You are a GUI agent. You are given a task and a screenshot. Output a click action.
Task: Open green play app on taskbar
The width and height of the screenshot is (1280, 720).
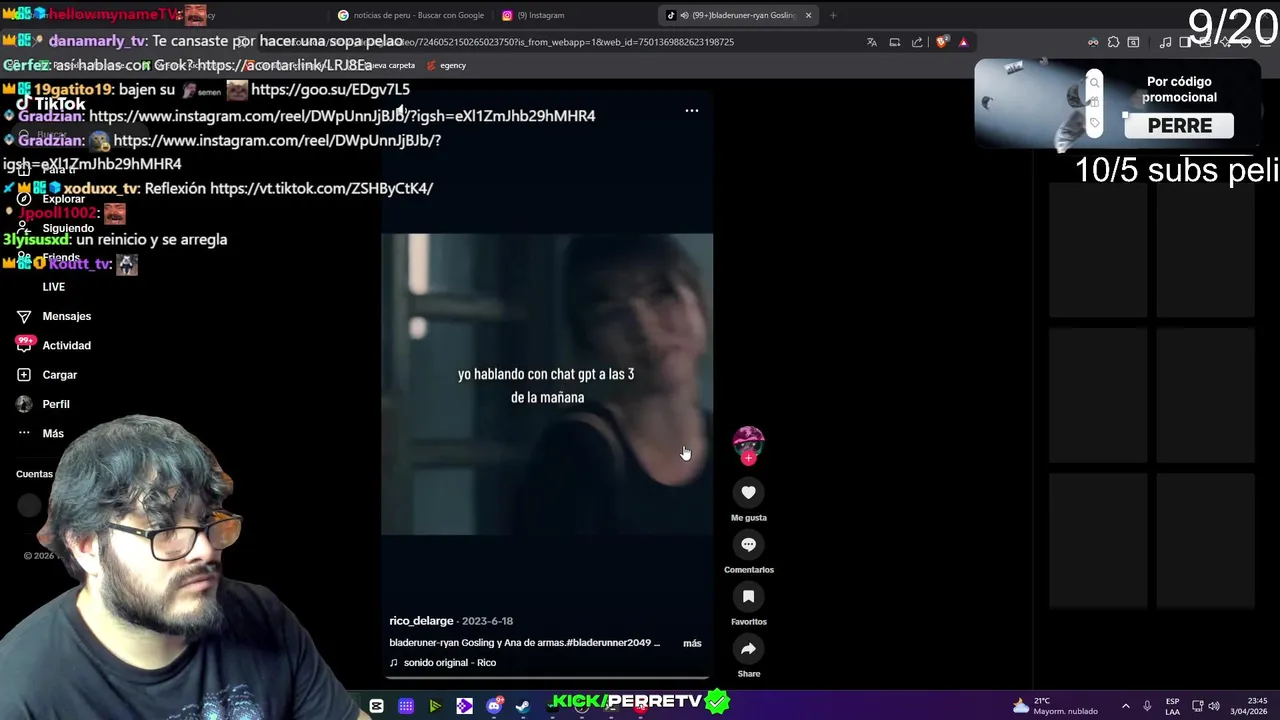[435, 706]
